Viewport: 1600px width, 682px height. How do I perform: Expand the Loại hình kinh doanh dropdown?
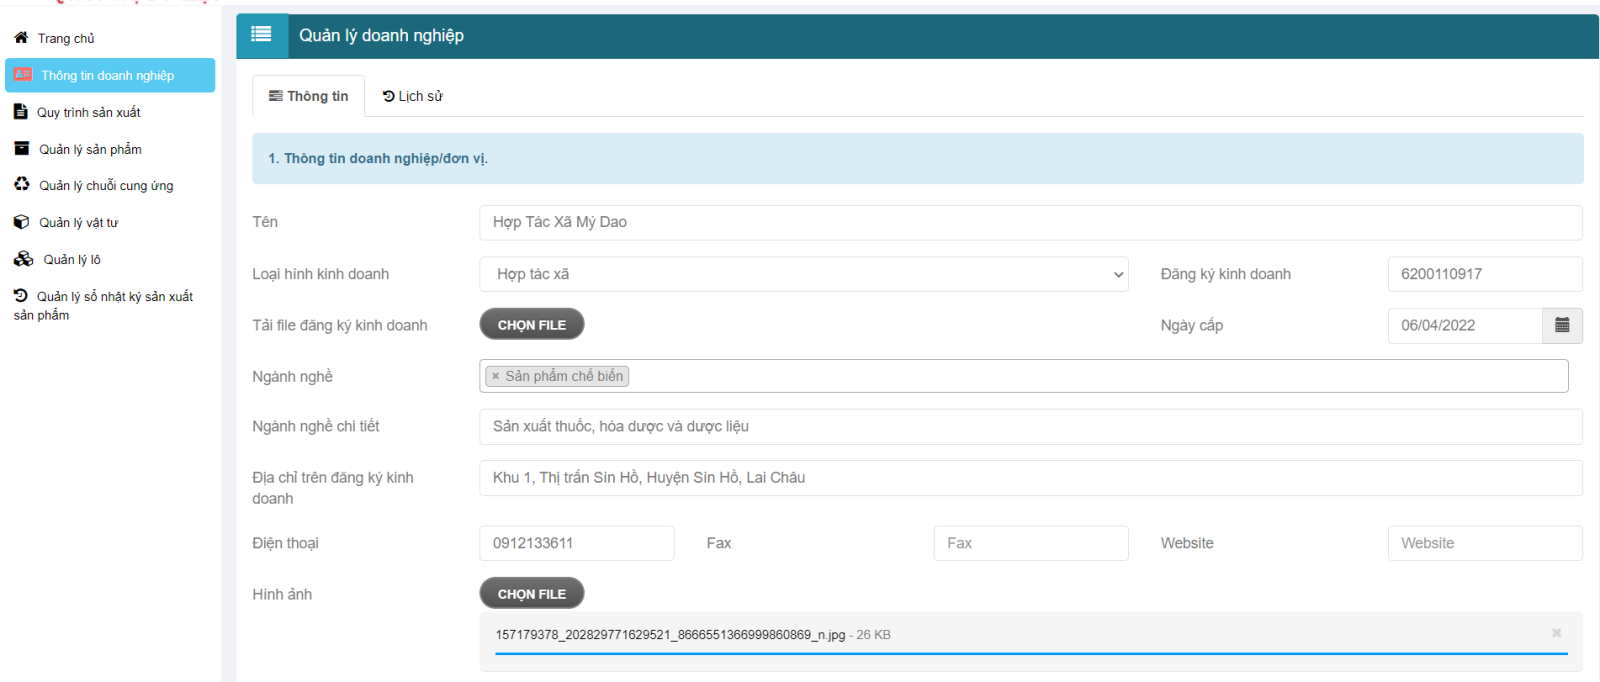pos(804,274)
